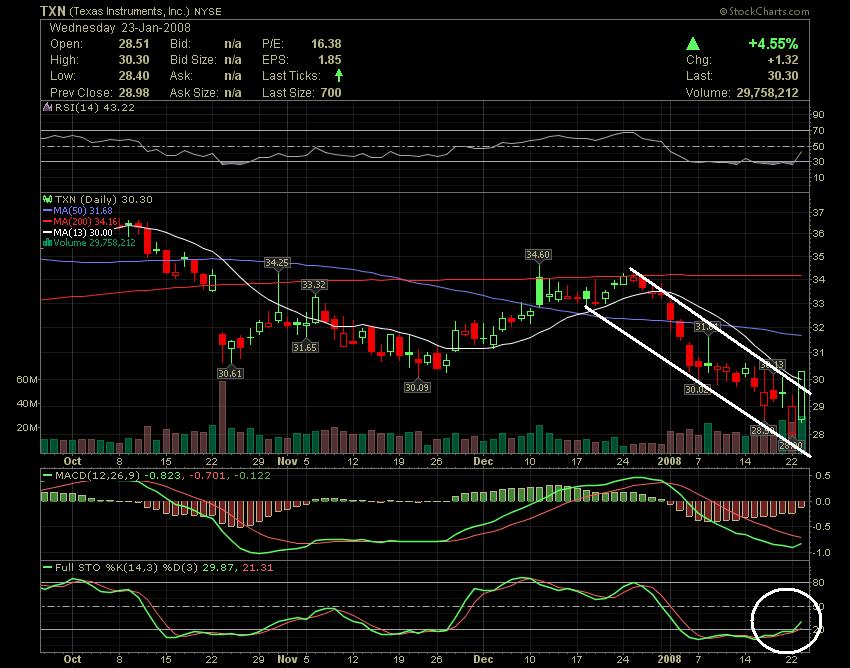Click the TXN ticker symbol title
Viewport: 850px width, 668px height.
(53, 11)
